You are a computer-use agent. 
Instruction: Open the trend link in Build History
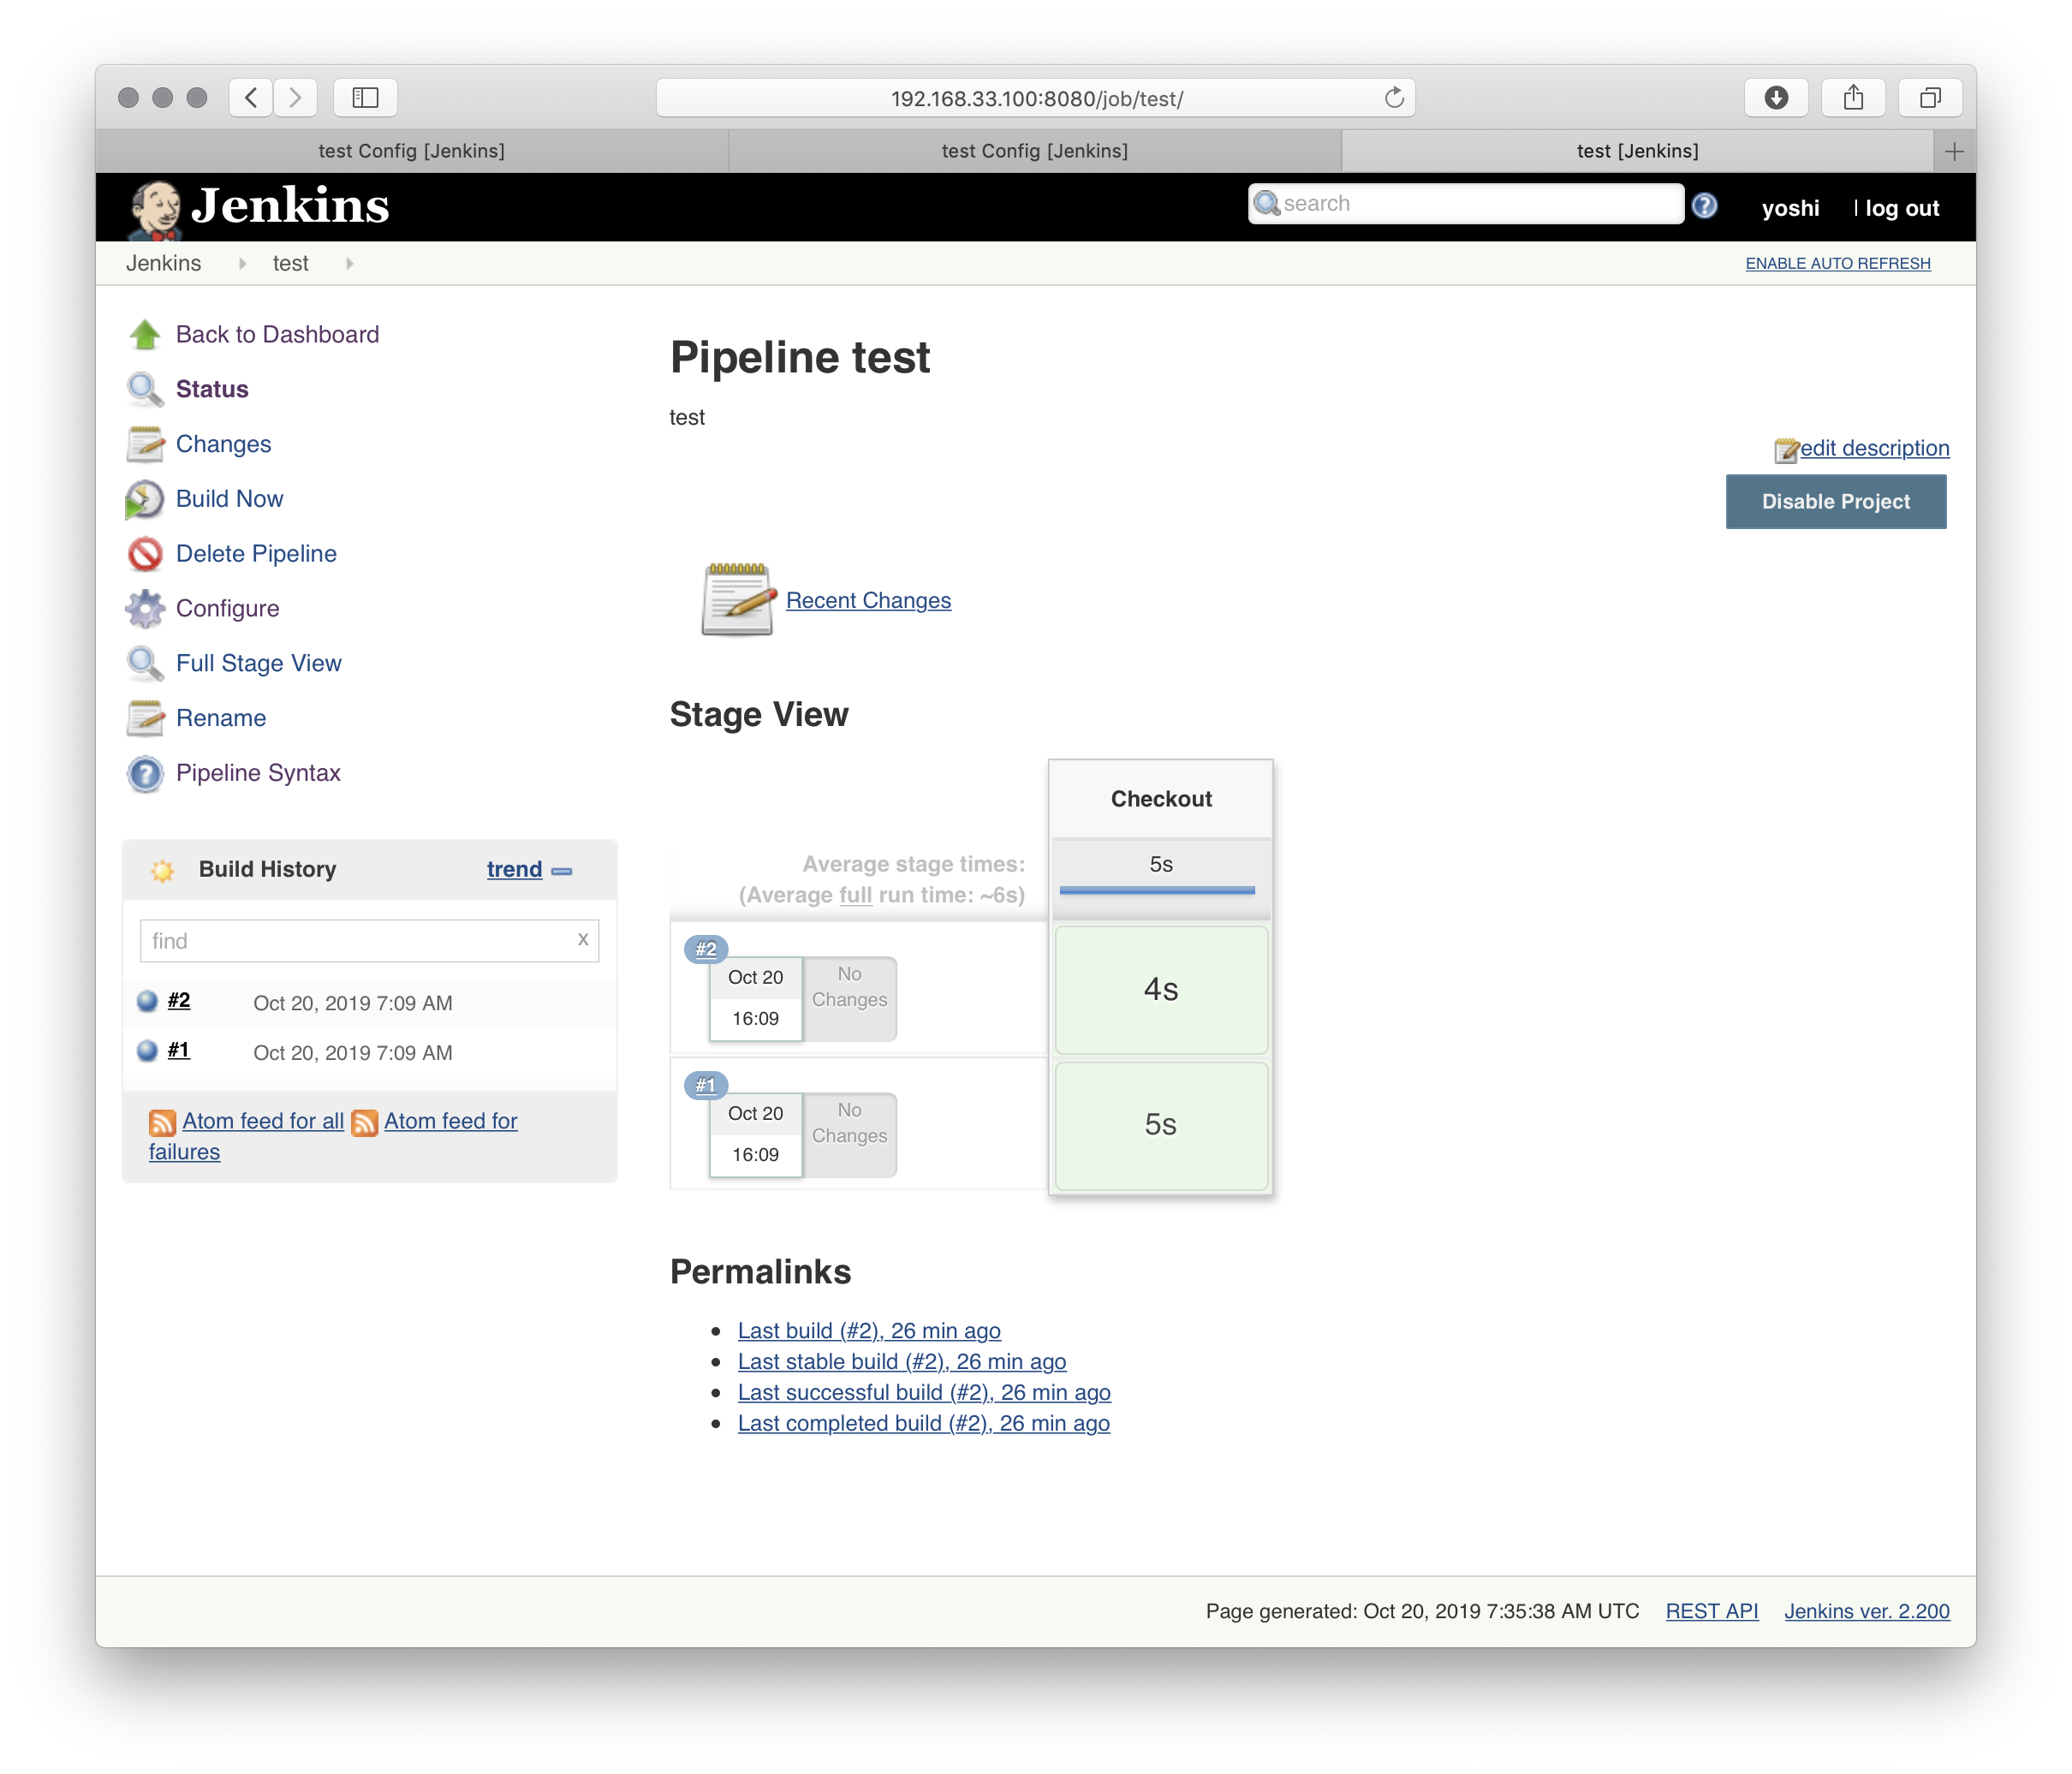click(x=514, y=870)
